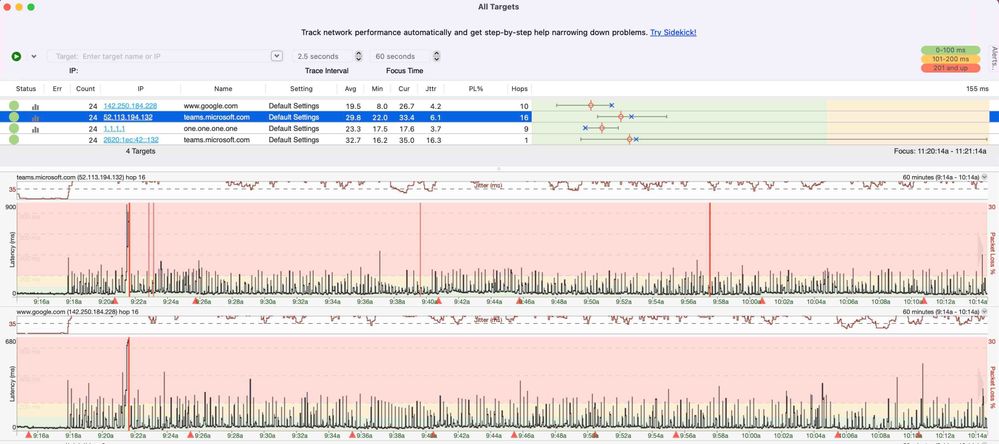Click the Focus: 11:20:14a - 11:21:14a label
999x444 pixels.
click(940, 152)
